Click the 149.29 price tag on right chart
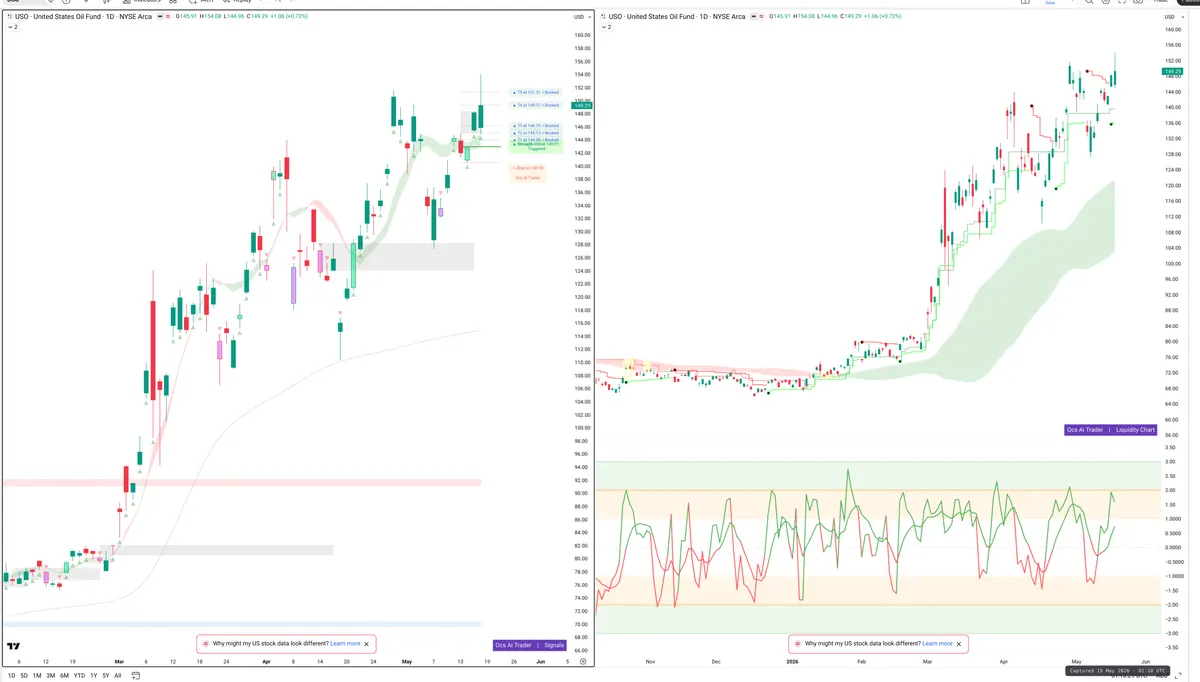 click(1171, 71)
